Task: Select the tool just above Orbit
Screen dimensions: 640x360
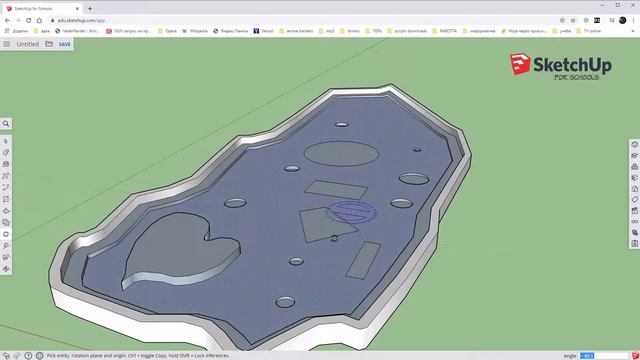Action: [6, 258]
